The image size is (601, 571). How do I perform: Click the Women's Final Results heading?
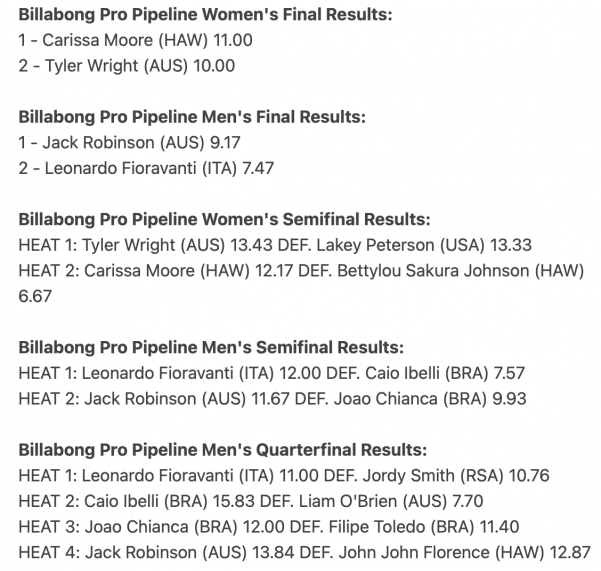click(205, 15)
